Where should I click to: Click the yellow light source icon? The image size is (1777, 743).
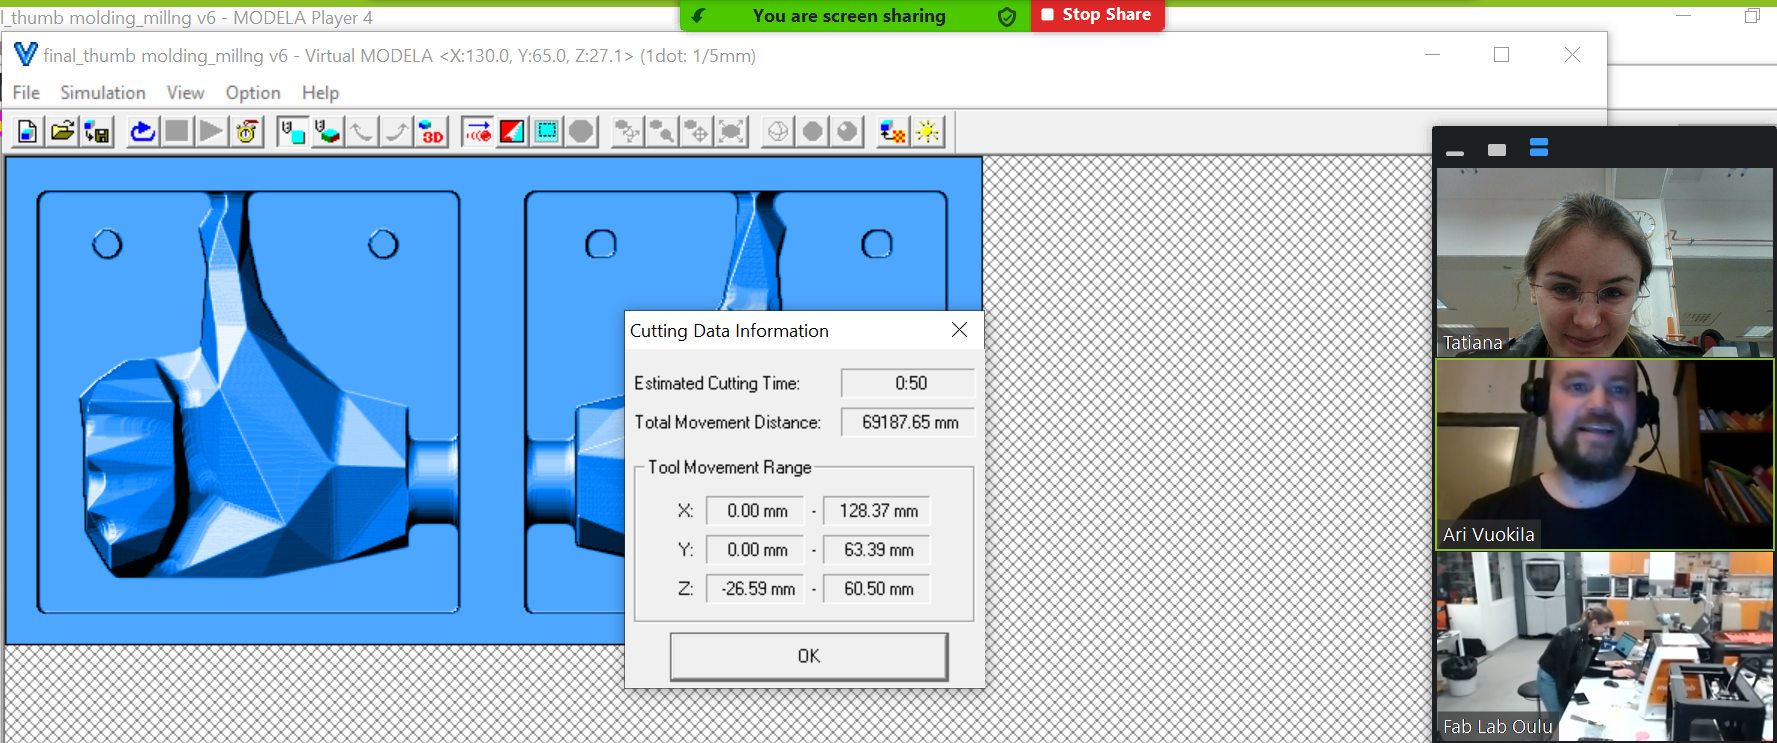(x=928, y=131)
